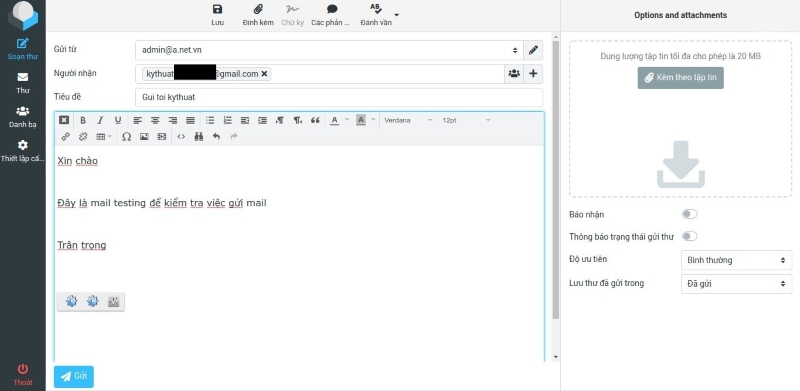Click the redo arrow

(x=234, y=136)
